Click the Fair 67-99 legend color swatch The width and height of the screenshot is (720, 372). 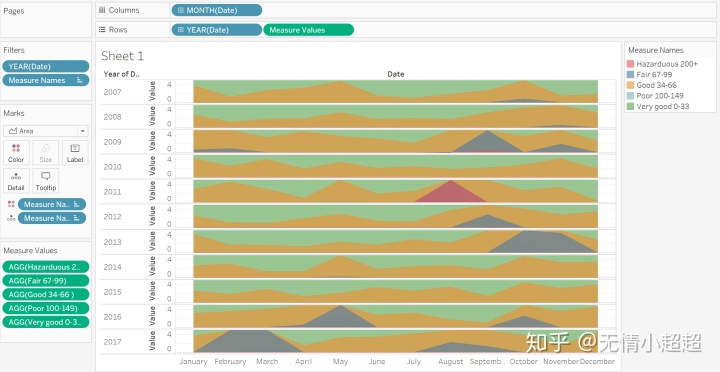pos(631,74)
